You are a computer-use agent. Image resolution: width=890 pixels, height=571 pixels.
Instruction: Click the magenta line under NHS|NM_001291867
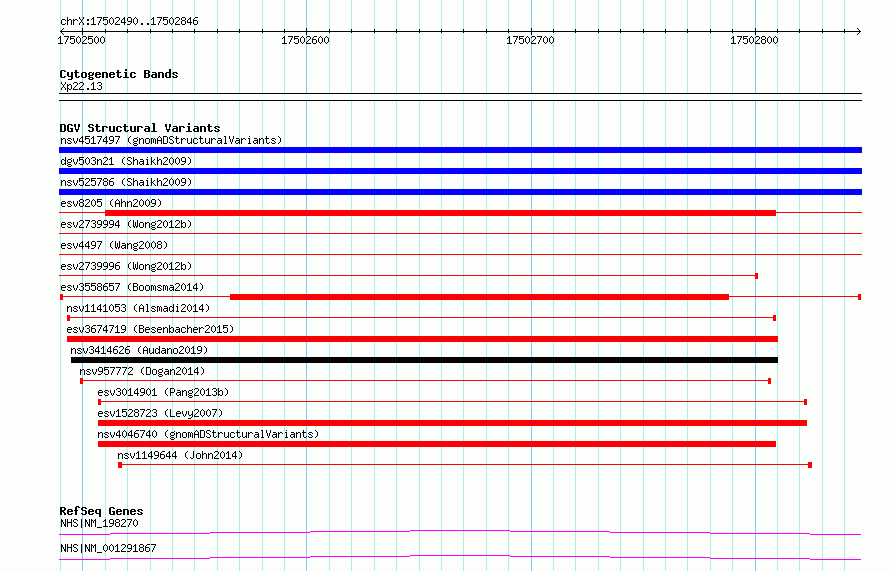tap(460, 557)
